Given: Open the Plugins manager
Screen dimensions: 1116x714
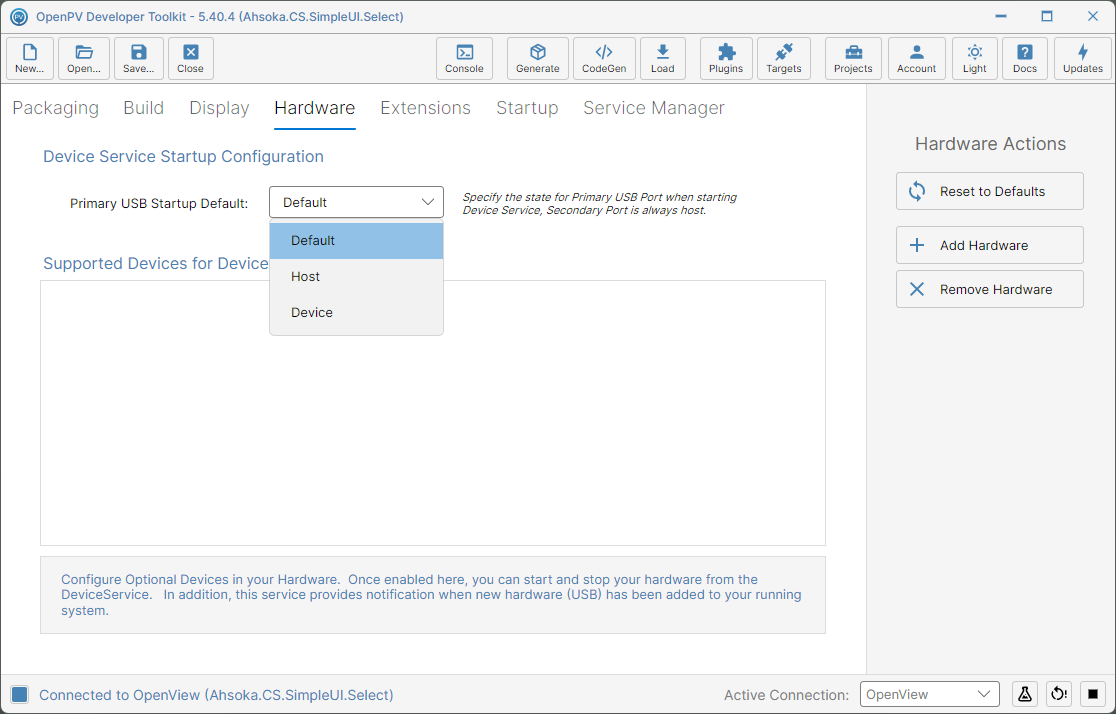Looking at the screenshot, I should click(726, 58).
